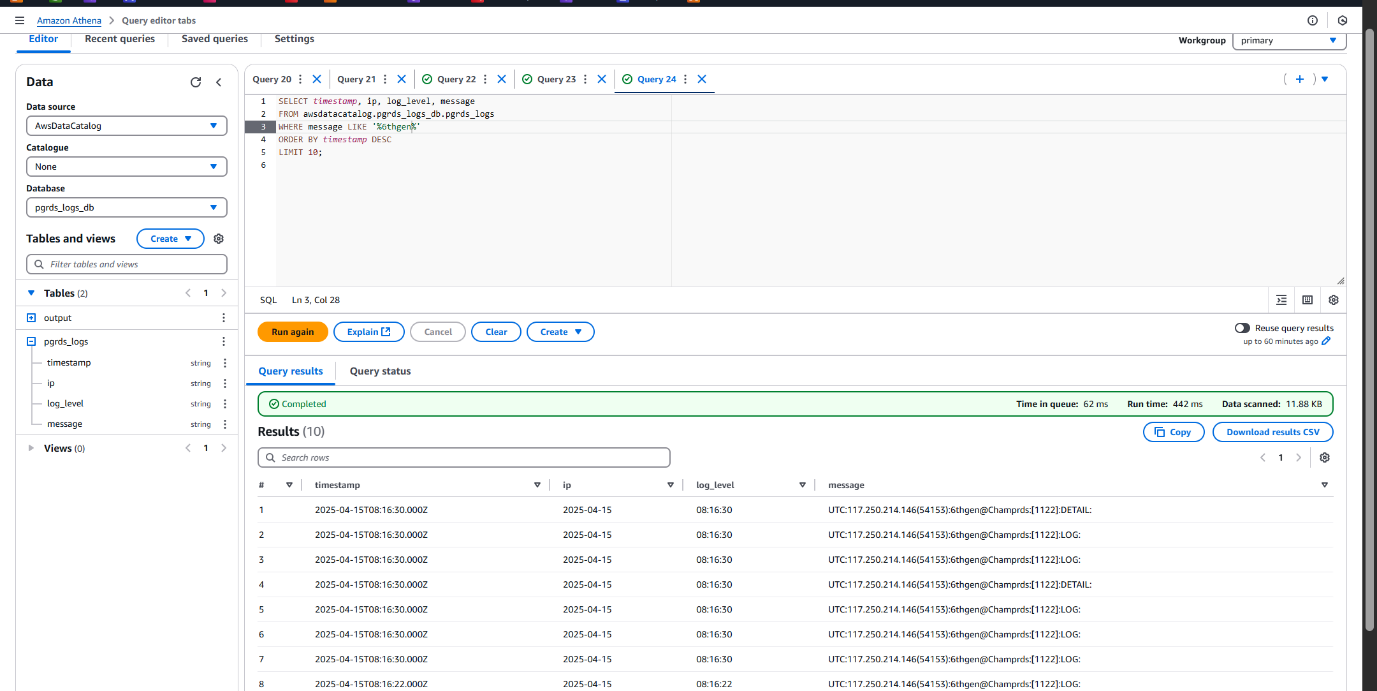Viewport: 1377px width, 691px height.
Task: Open the query tabs list dropdown arrow
Action: 1325,79
